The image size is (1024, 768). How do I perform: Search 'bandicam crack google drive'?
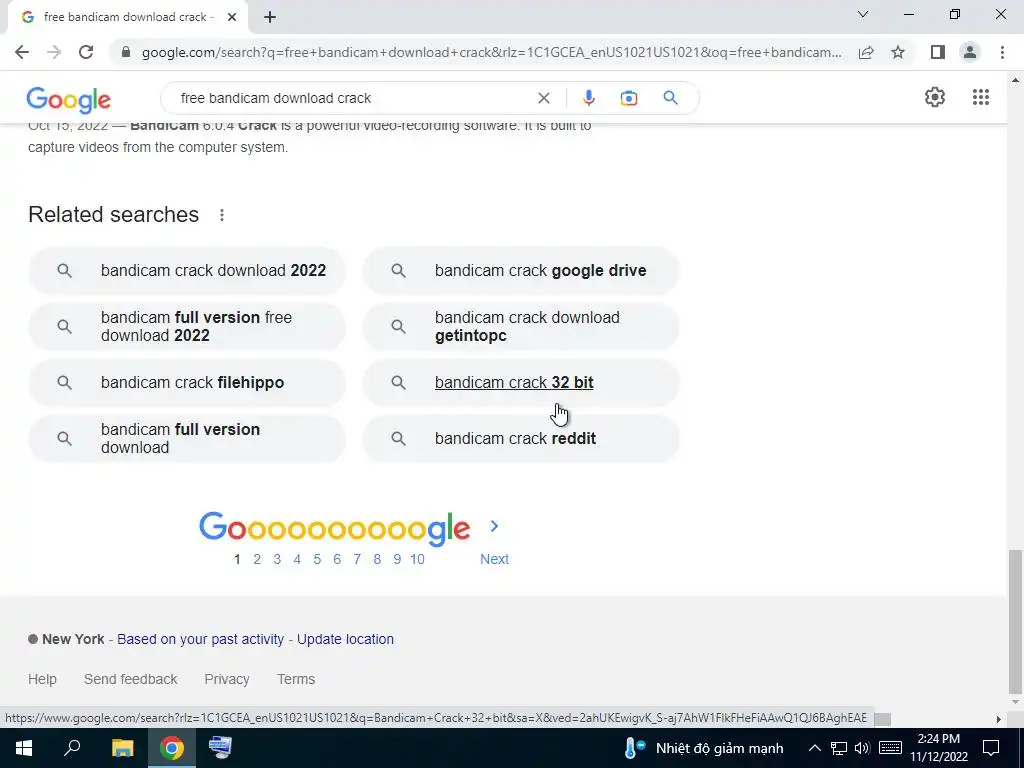521,270
